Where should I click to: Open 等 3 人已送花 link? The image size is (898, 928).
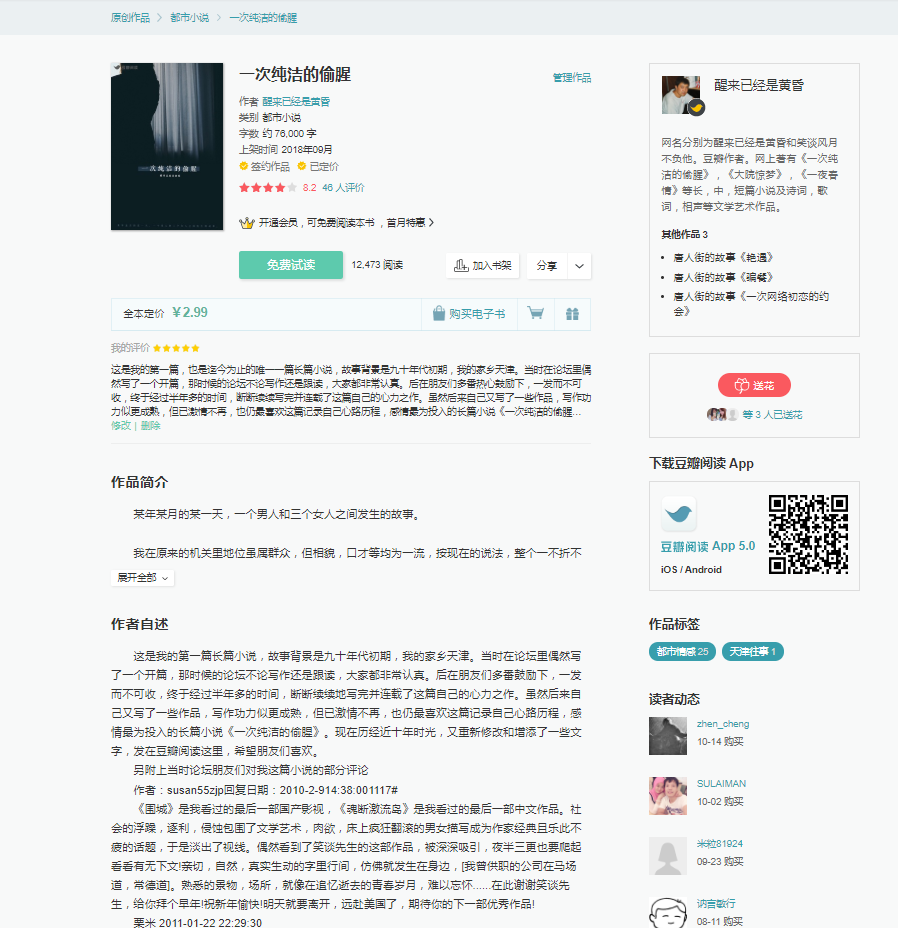coord(773,415)
